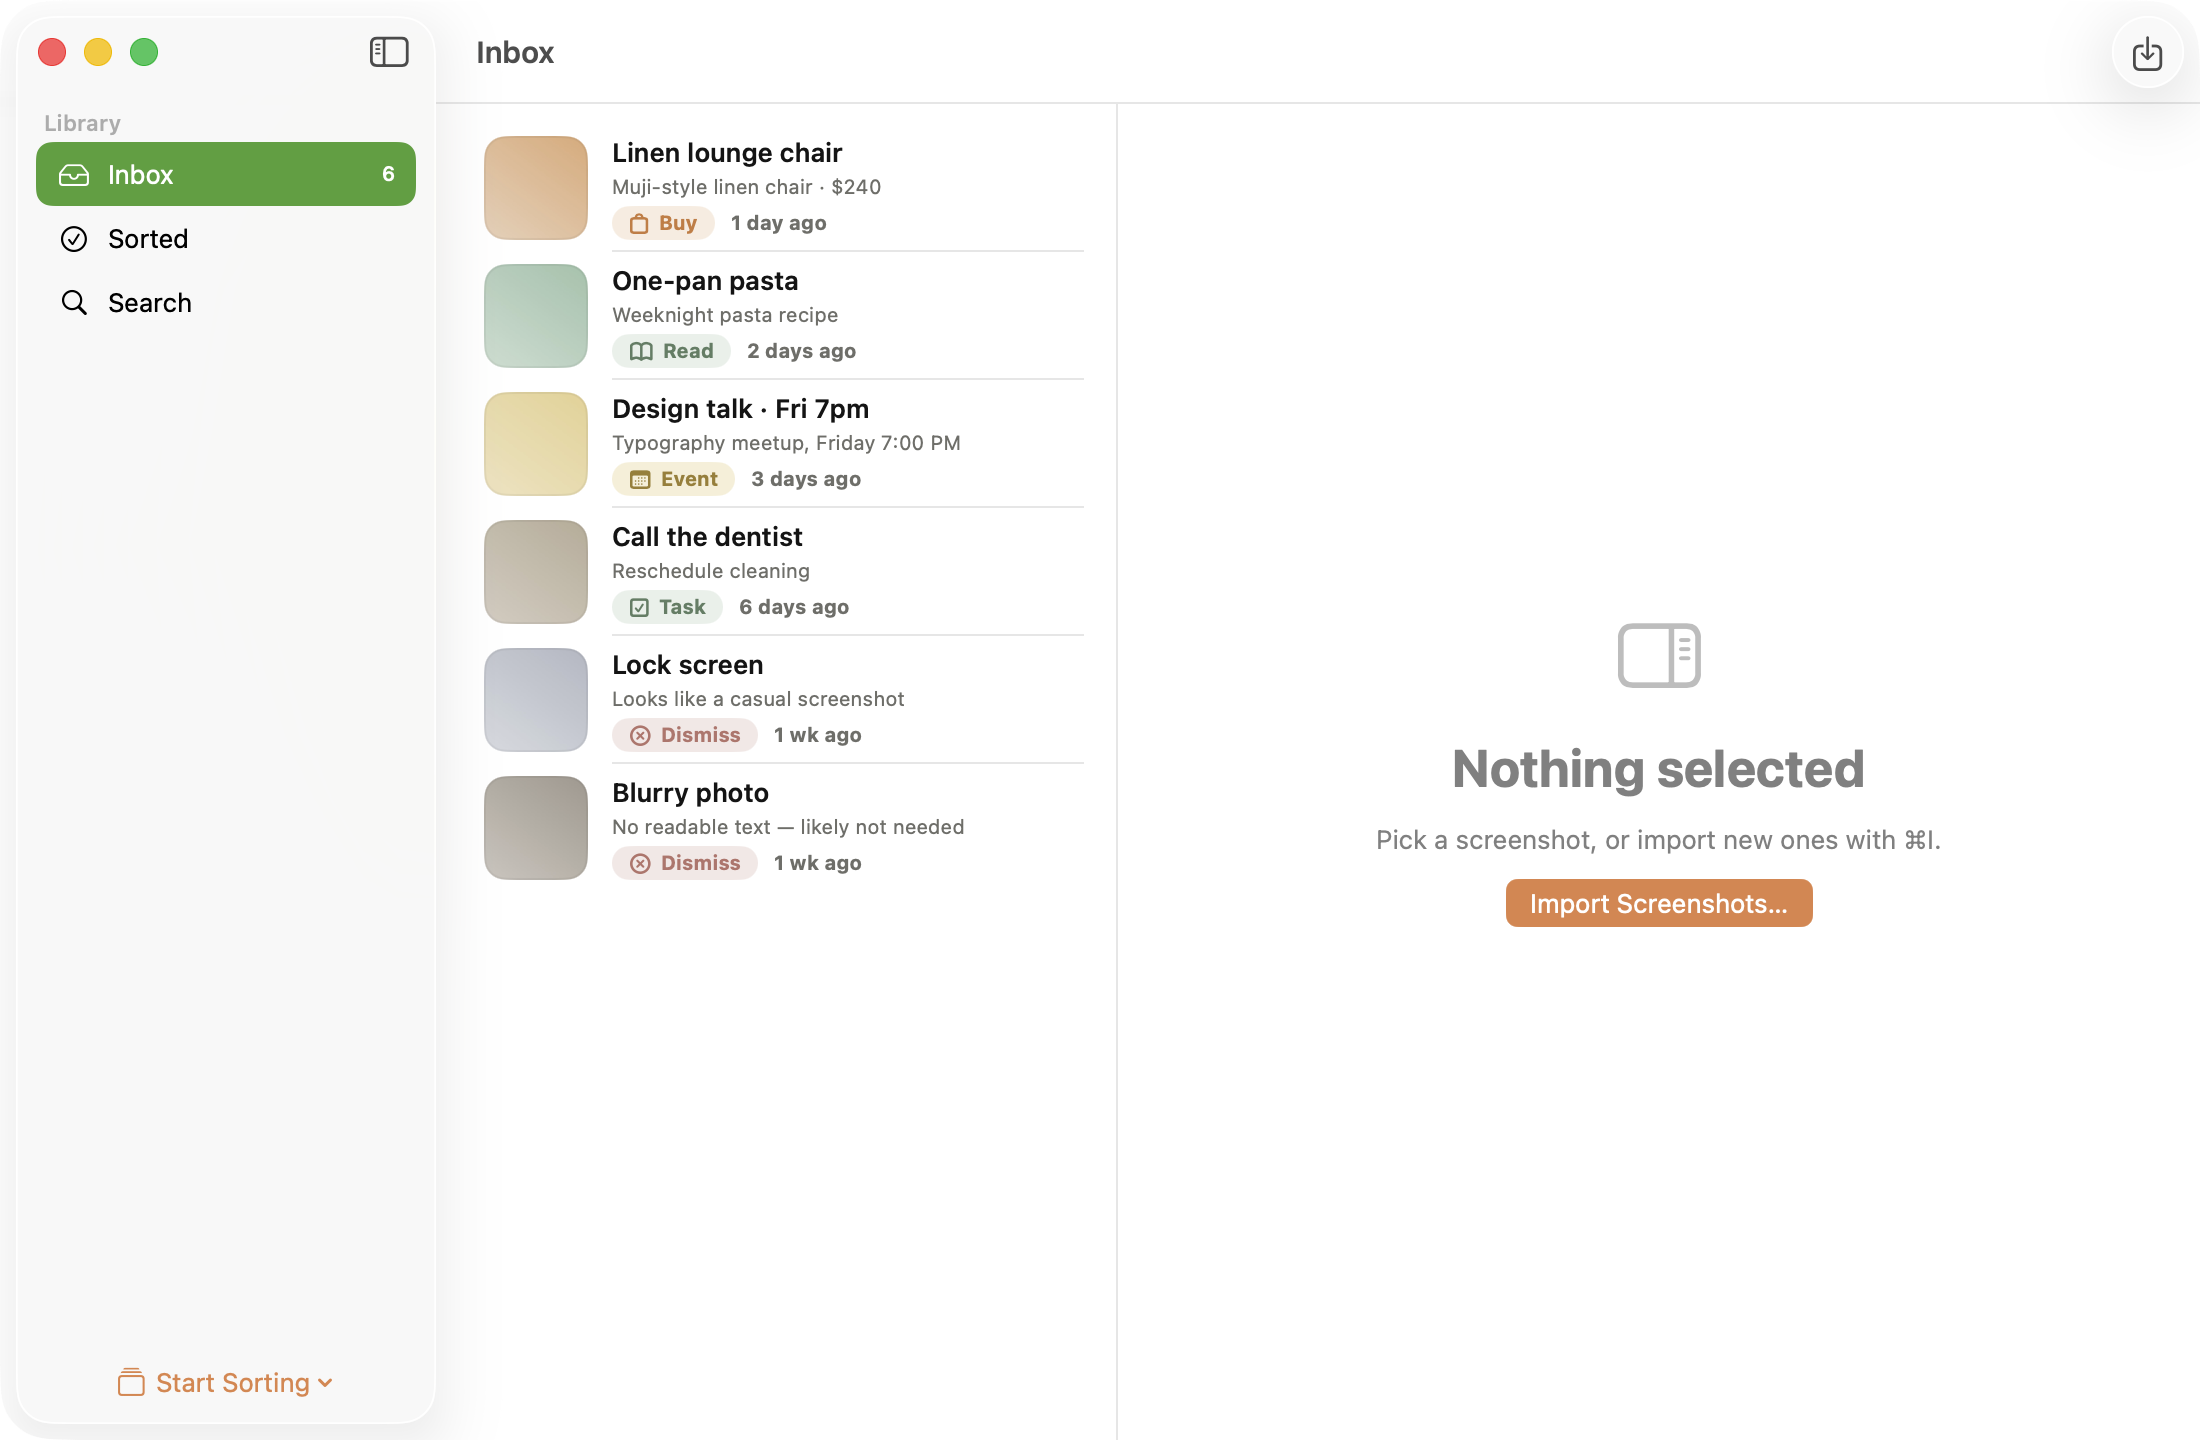Click the 'Blurry photo' title

pos(690,793)
